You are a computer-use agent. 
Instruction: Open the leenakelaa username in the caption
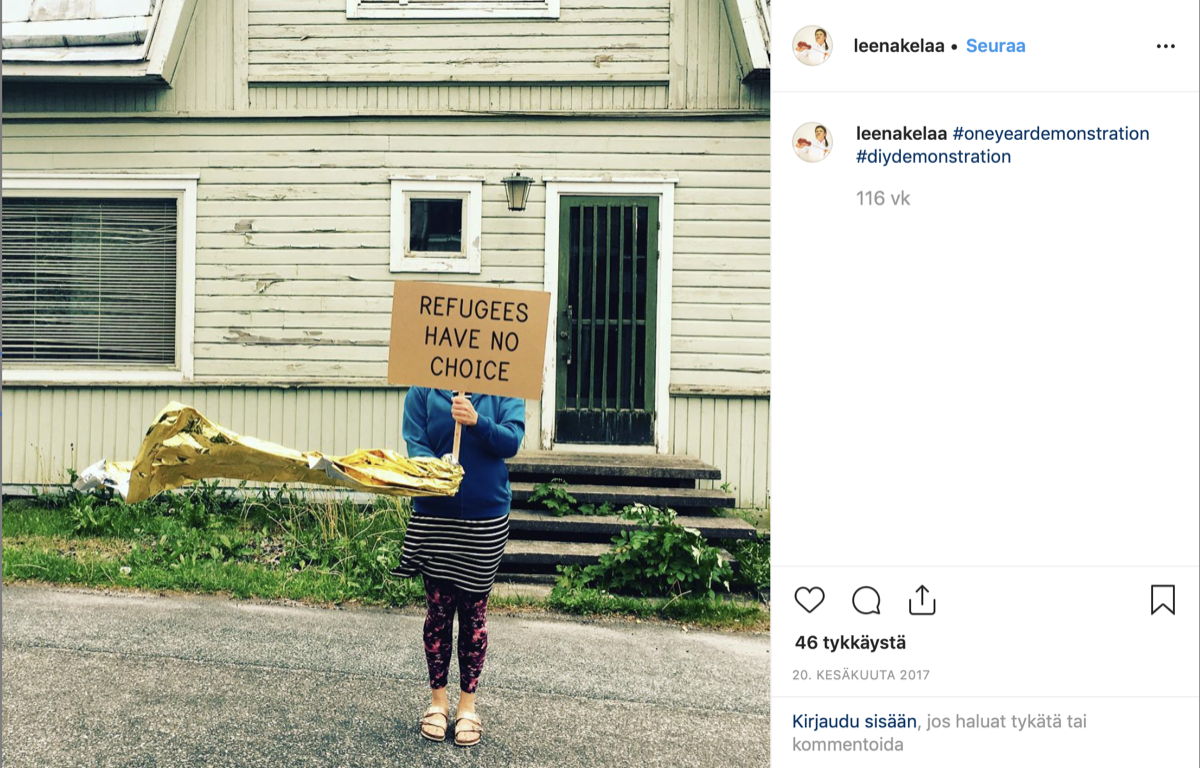click(902, 134)
